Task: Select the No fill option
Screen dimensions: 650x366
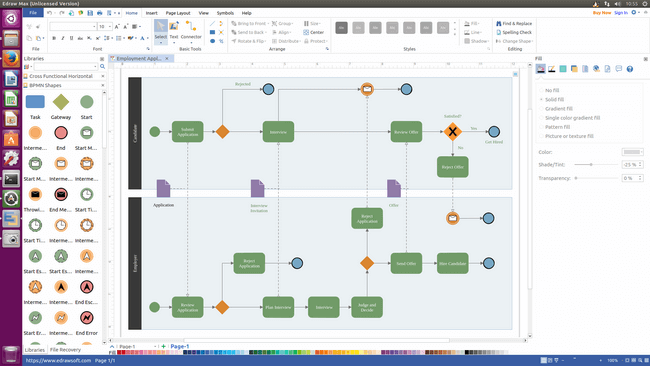Action: [x=549, y=90]
